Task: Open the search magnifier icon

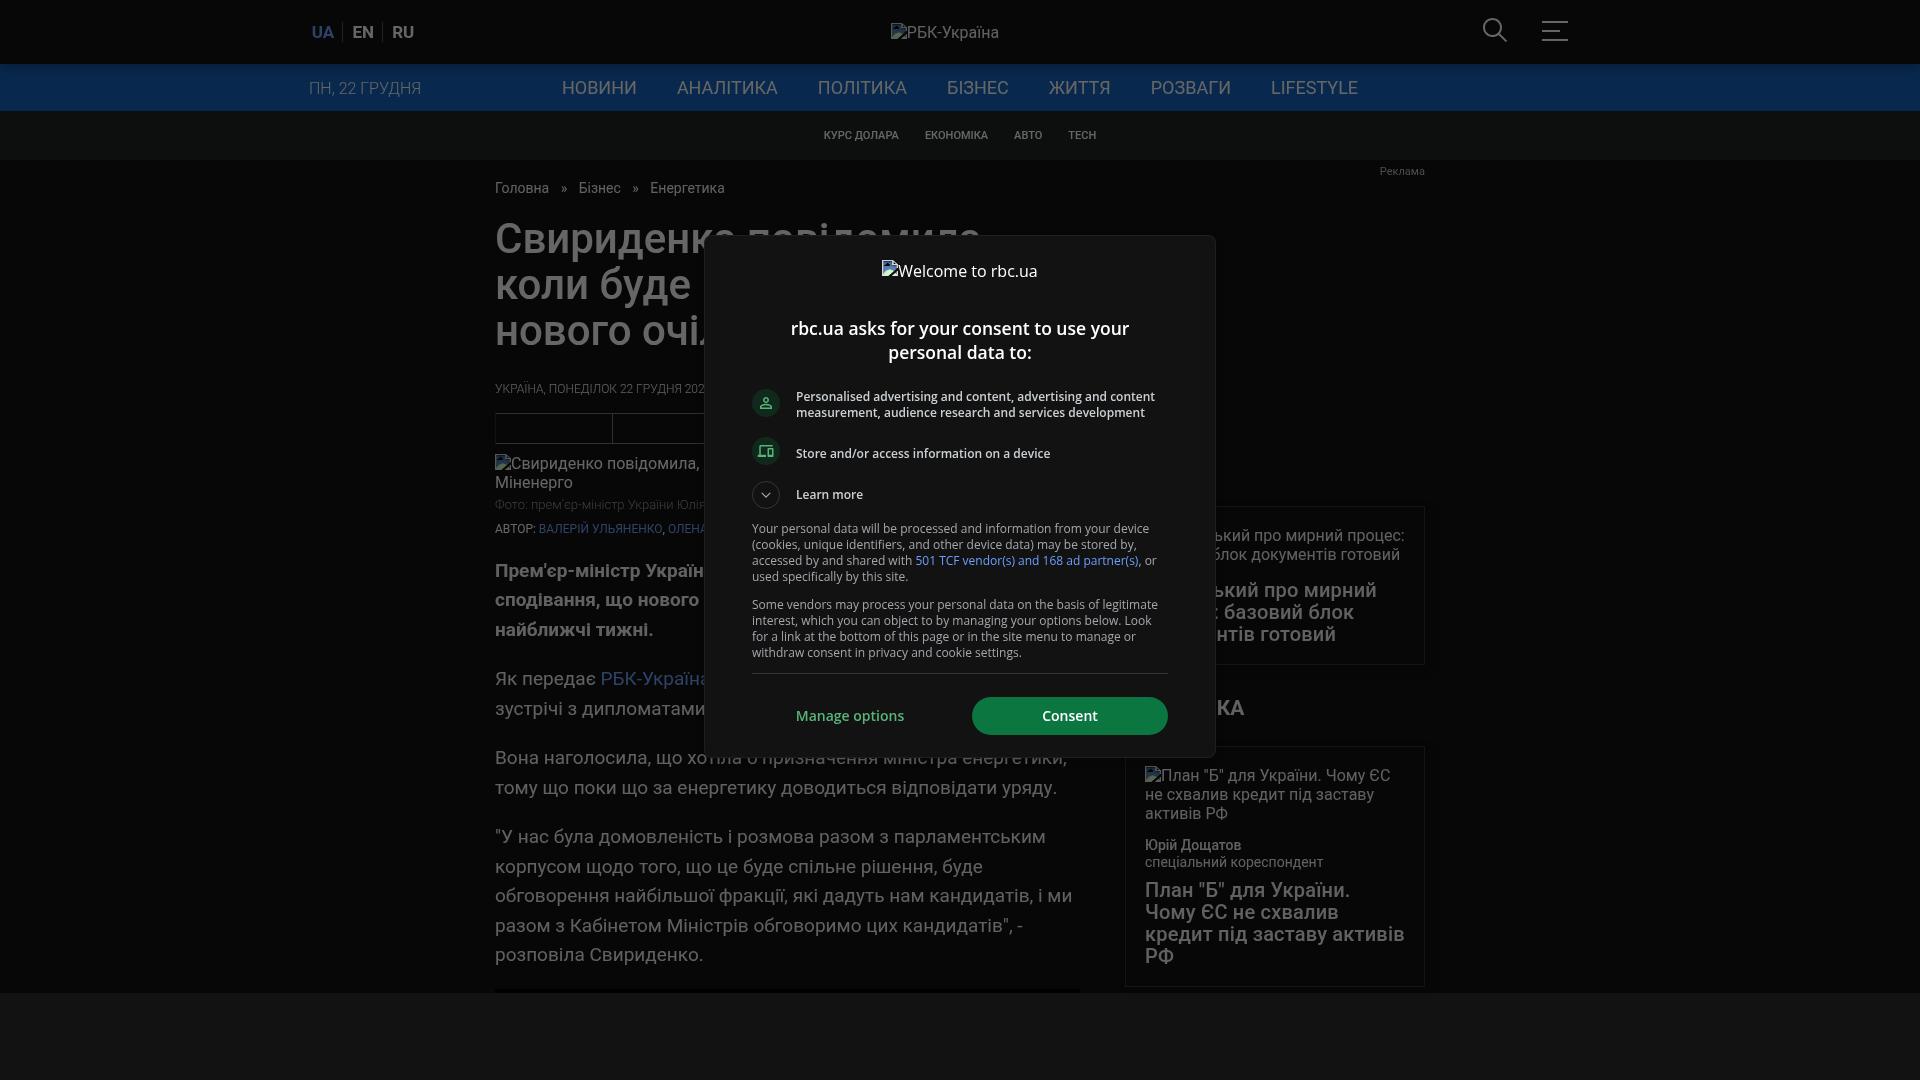Action: 1494,31
